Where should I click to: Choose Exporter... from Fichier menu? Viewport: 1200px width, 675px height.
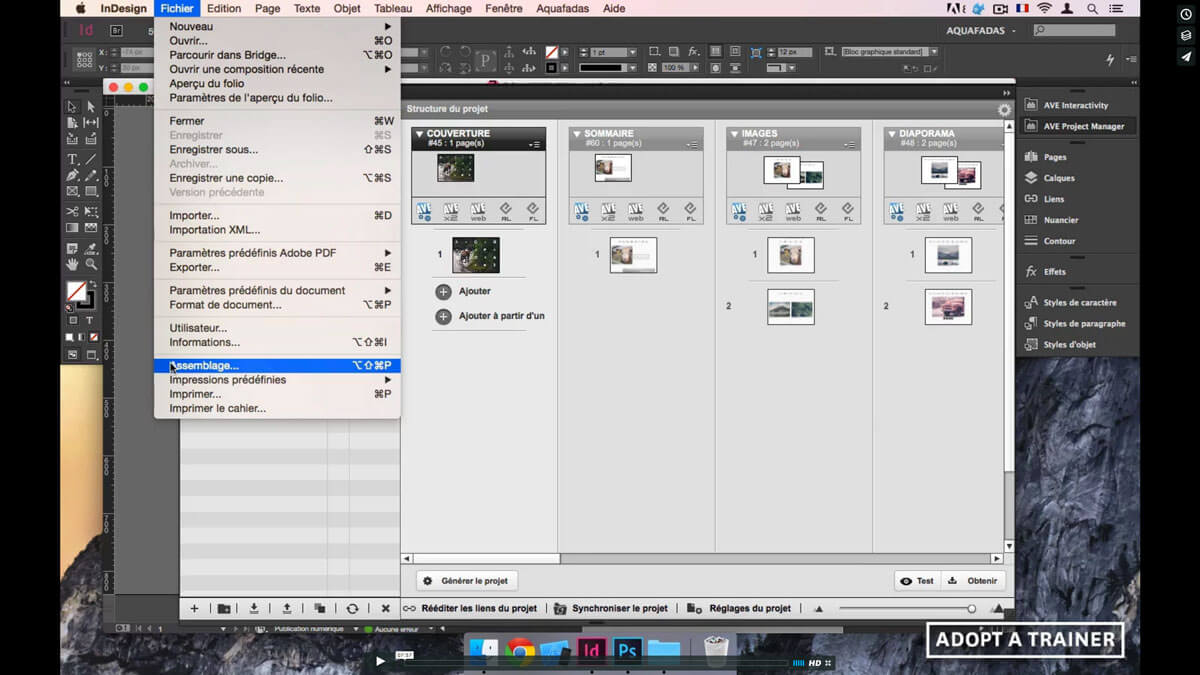point(194,268)
